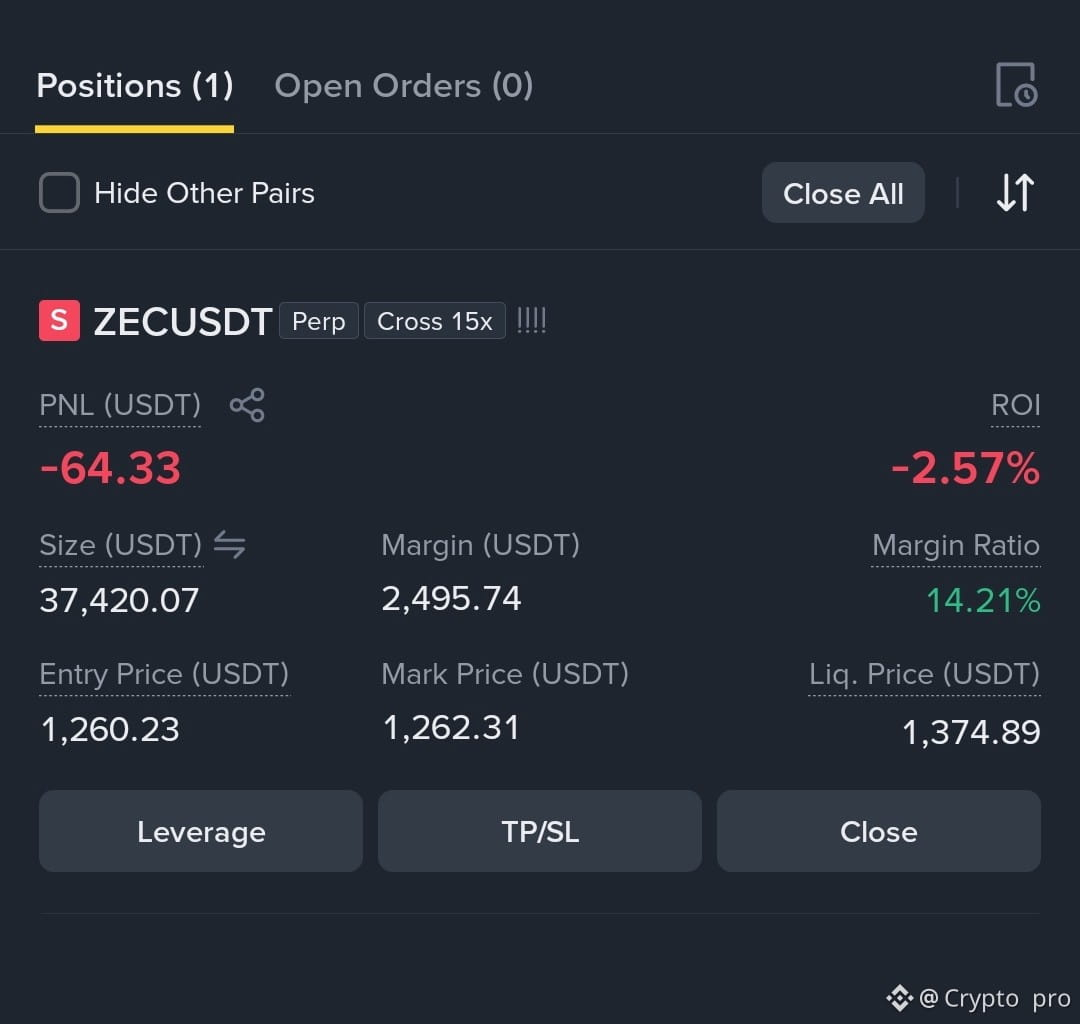Enable the Hide Other Pairs checkbox
Image resolution: width=1080 pixels, height=1024 pixels.
(59, 193)
